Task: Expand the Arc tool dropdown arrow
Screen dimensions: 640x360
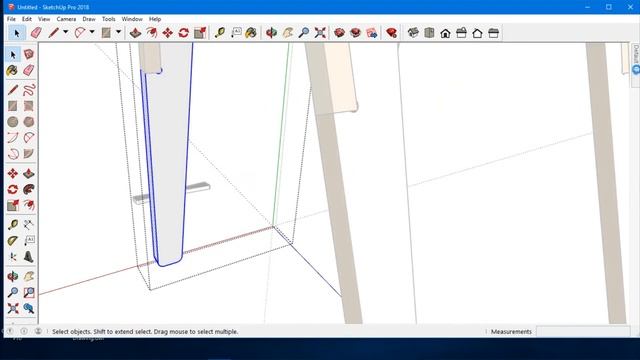Action: [x=92, y=32]
